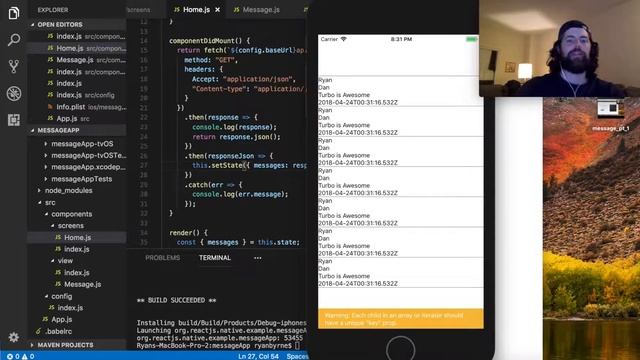Click the terminal prompt input line
The image size is (640, 360).
point(218,346)
